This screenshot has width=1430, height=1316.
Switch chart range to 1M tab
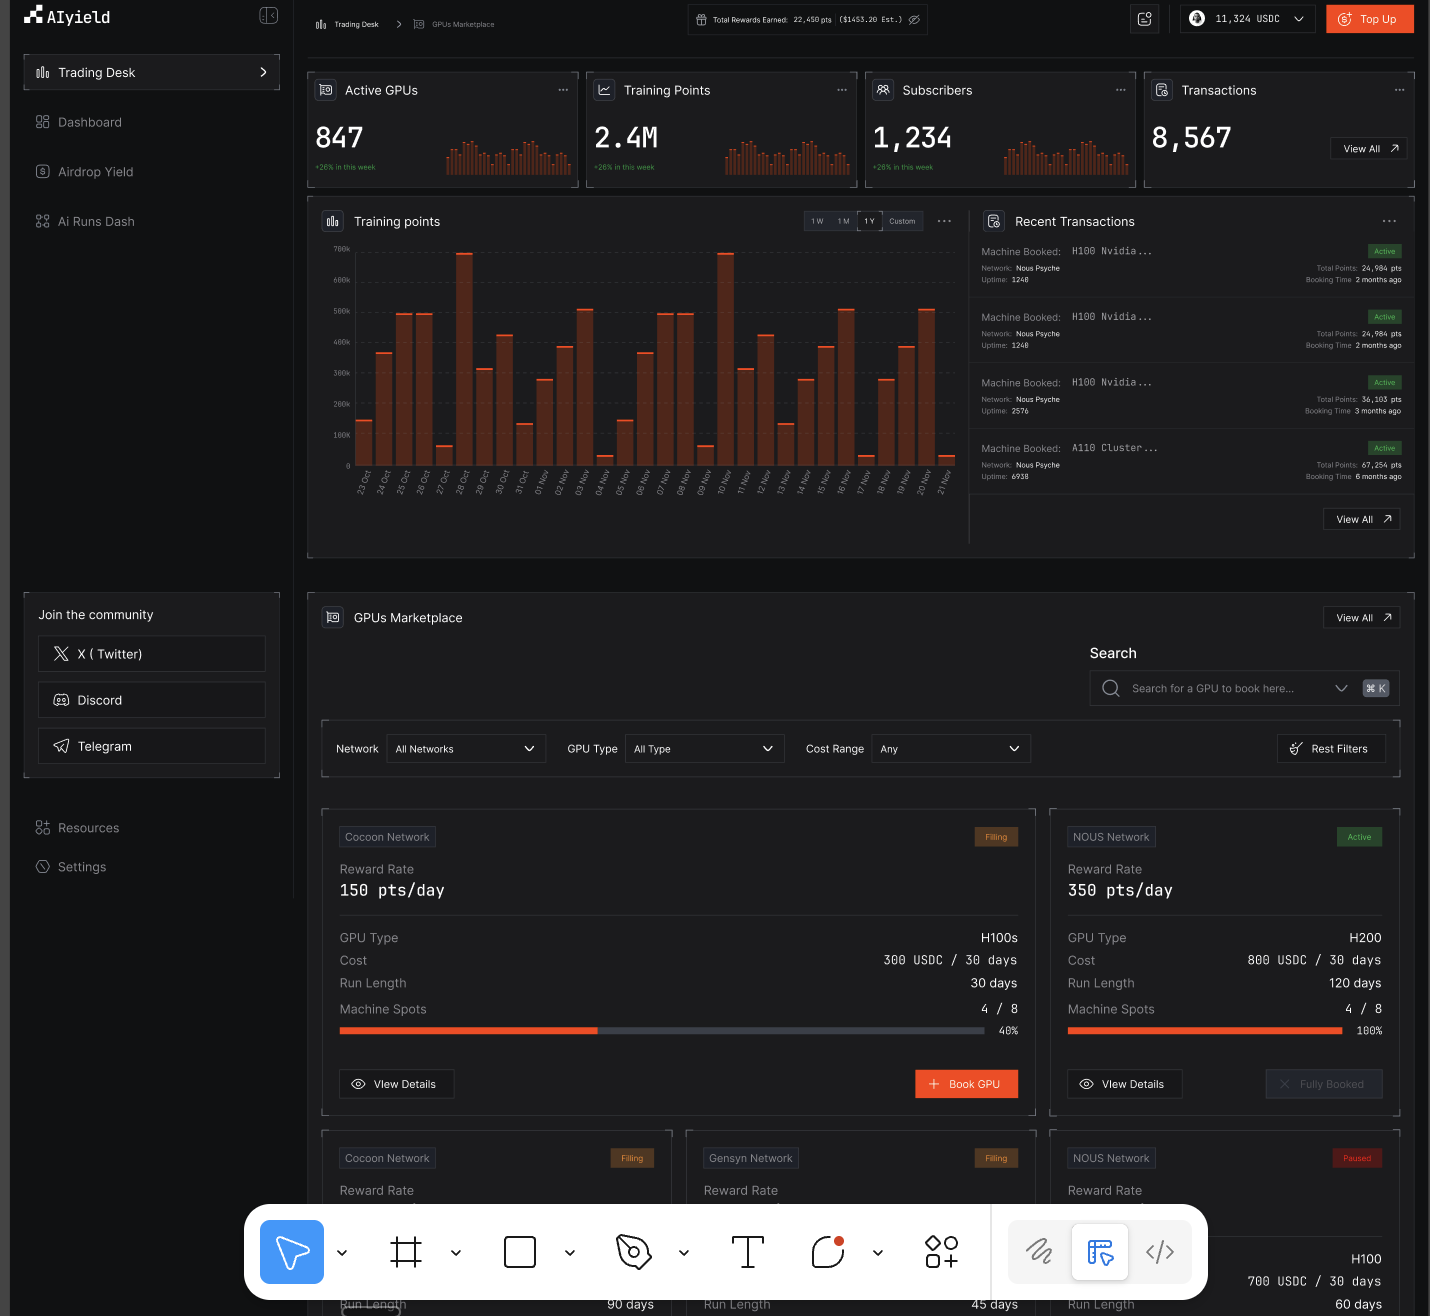843,222
